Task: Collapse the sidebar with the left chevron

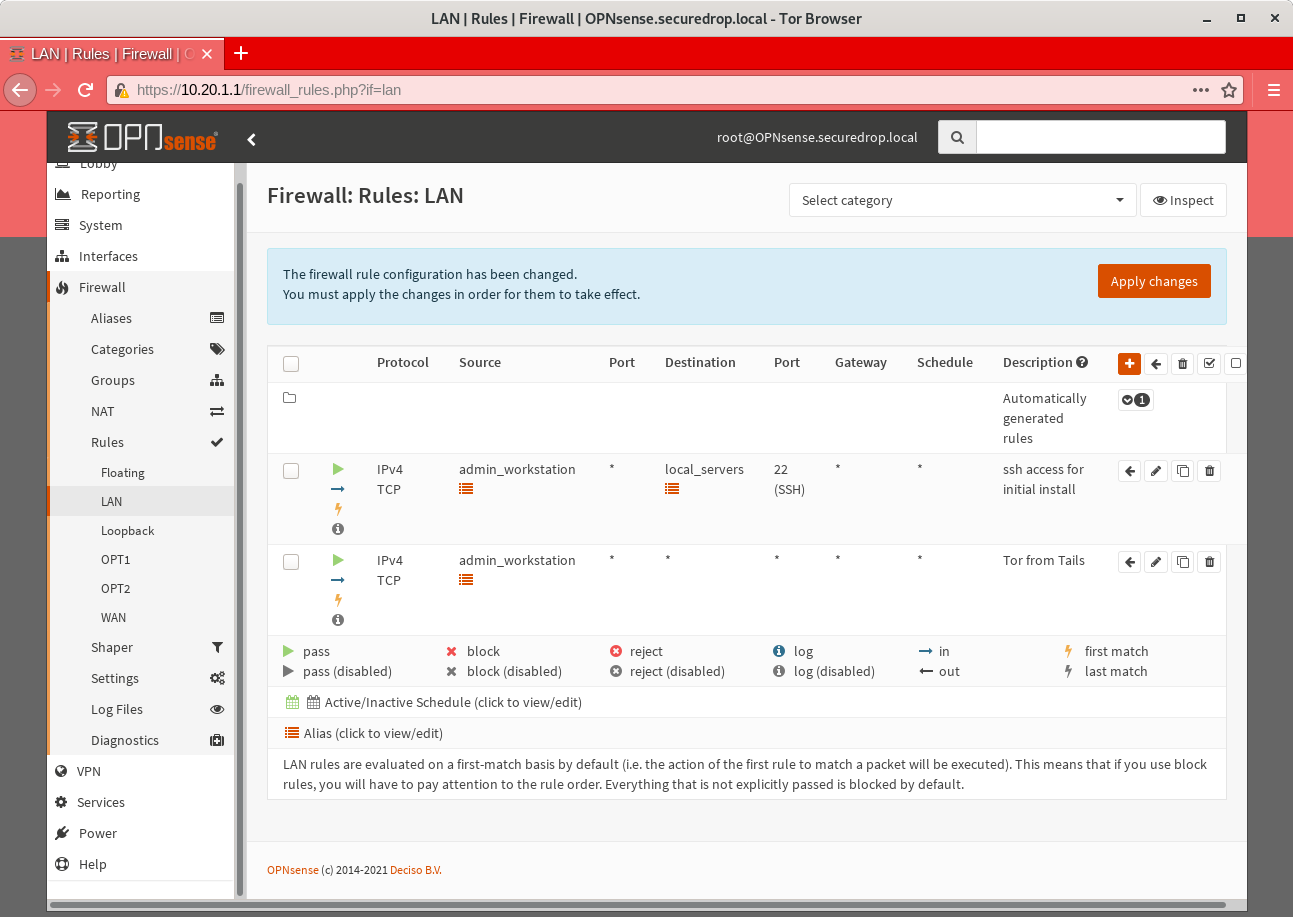Action: coord(251,139)
